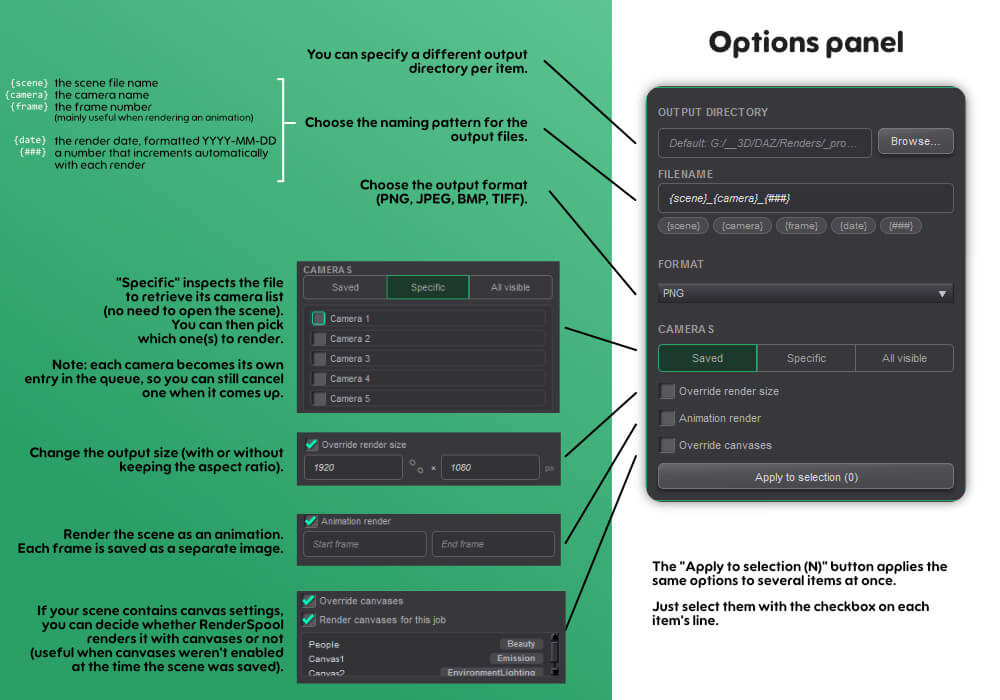
Task: Enable Animation render in Options panel
Action: pos(668,418)
